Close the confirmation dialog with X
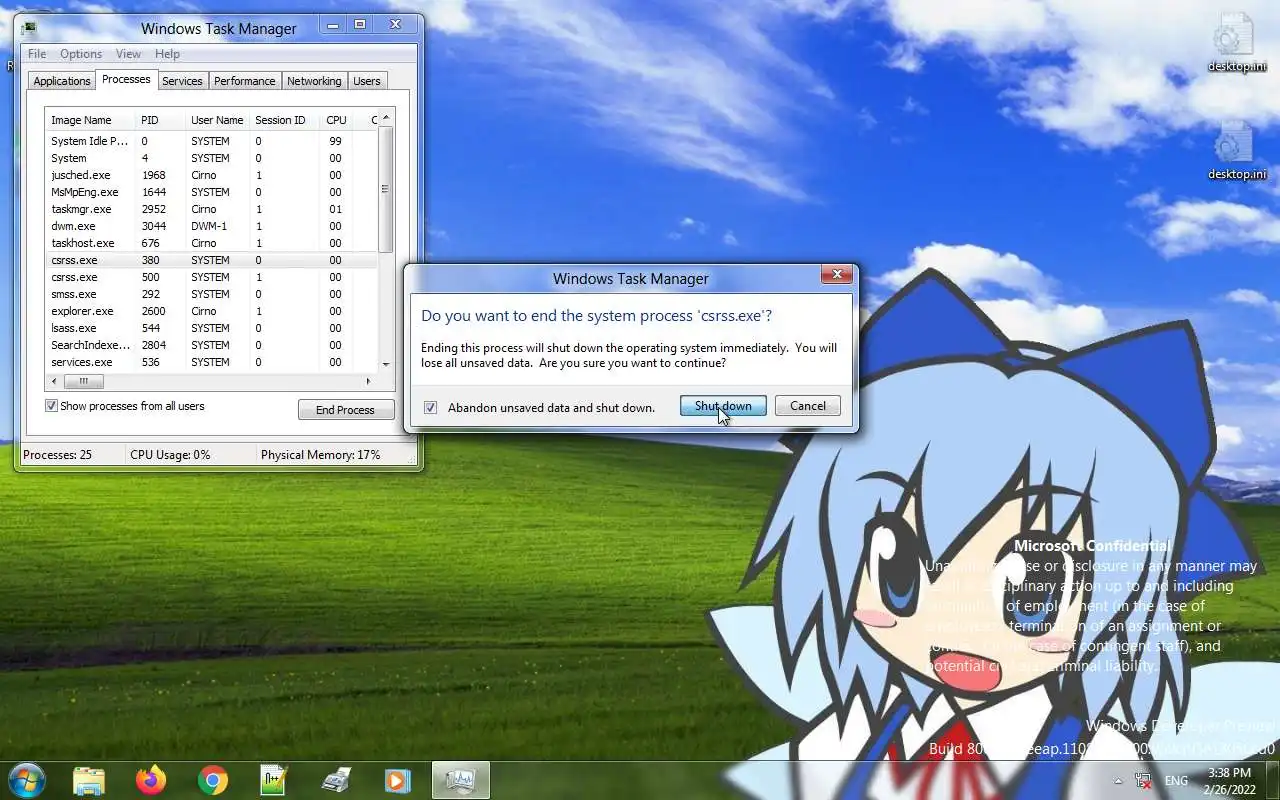This screenshot has height=800, width=1280. pos(837,274)
